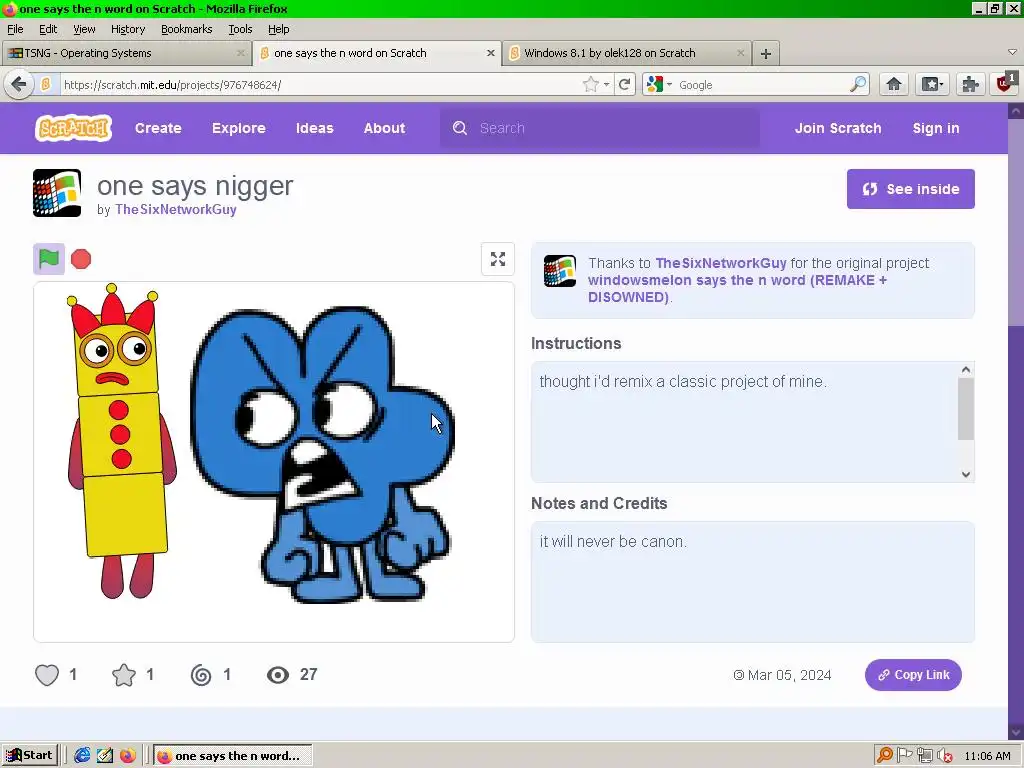Click the Firefox quick launch icon

pyautogui.click(x=127, y=756)
